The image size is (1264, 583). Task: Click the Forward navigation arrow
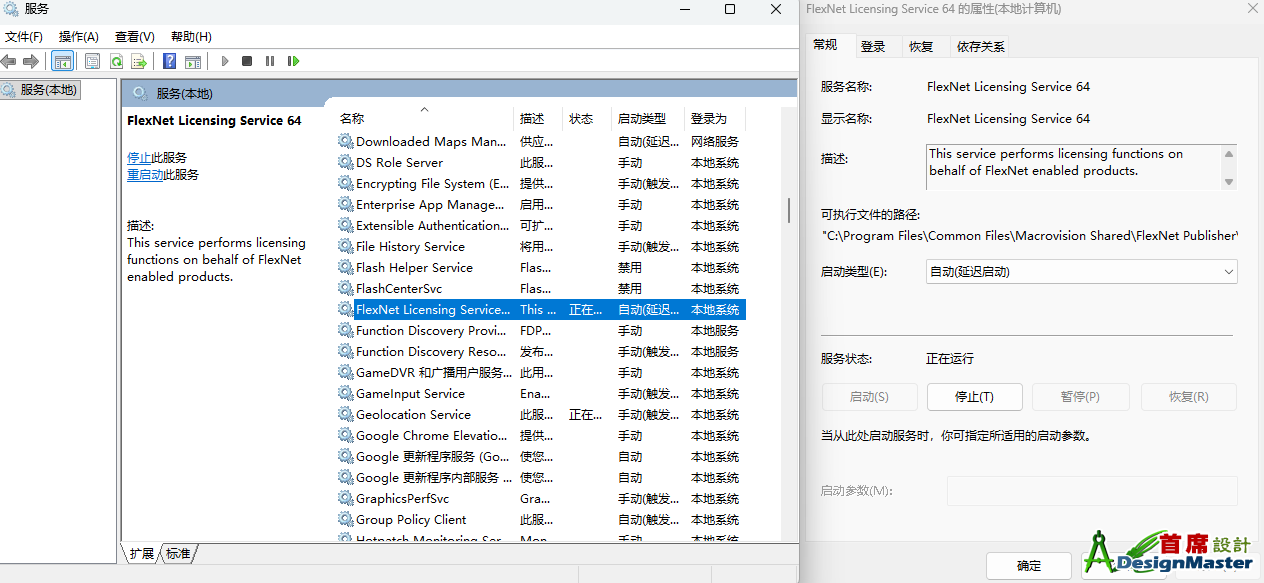click(30, 61)
